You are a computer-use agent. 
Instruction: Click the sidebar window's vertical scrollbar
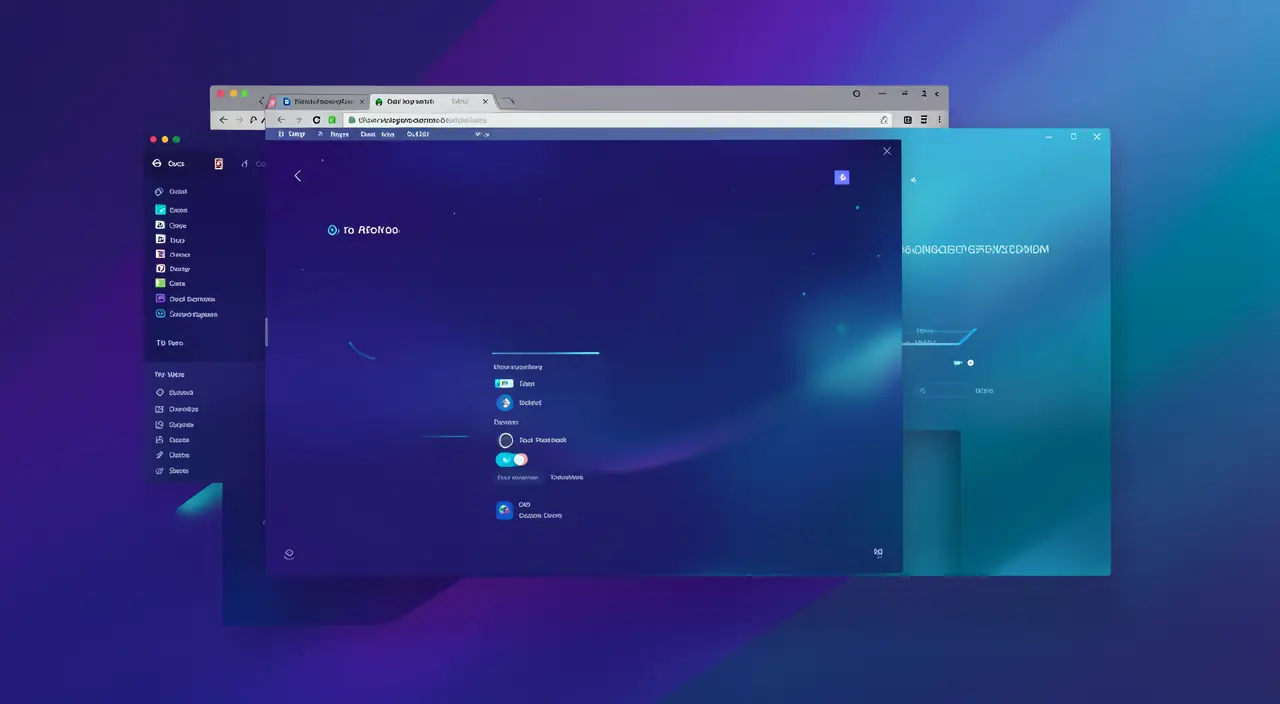(266, 332)
